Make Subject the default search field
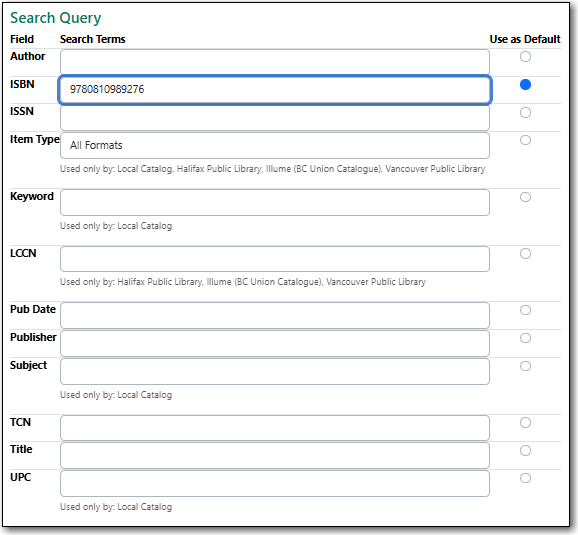Viewport: 578px width, 535px height. click(525, 366)
